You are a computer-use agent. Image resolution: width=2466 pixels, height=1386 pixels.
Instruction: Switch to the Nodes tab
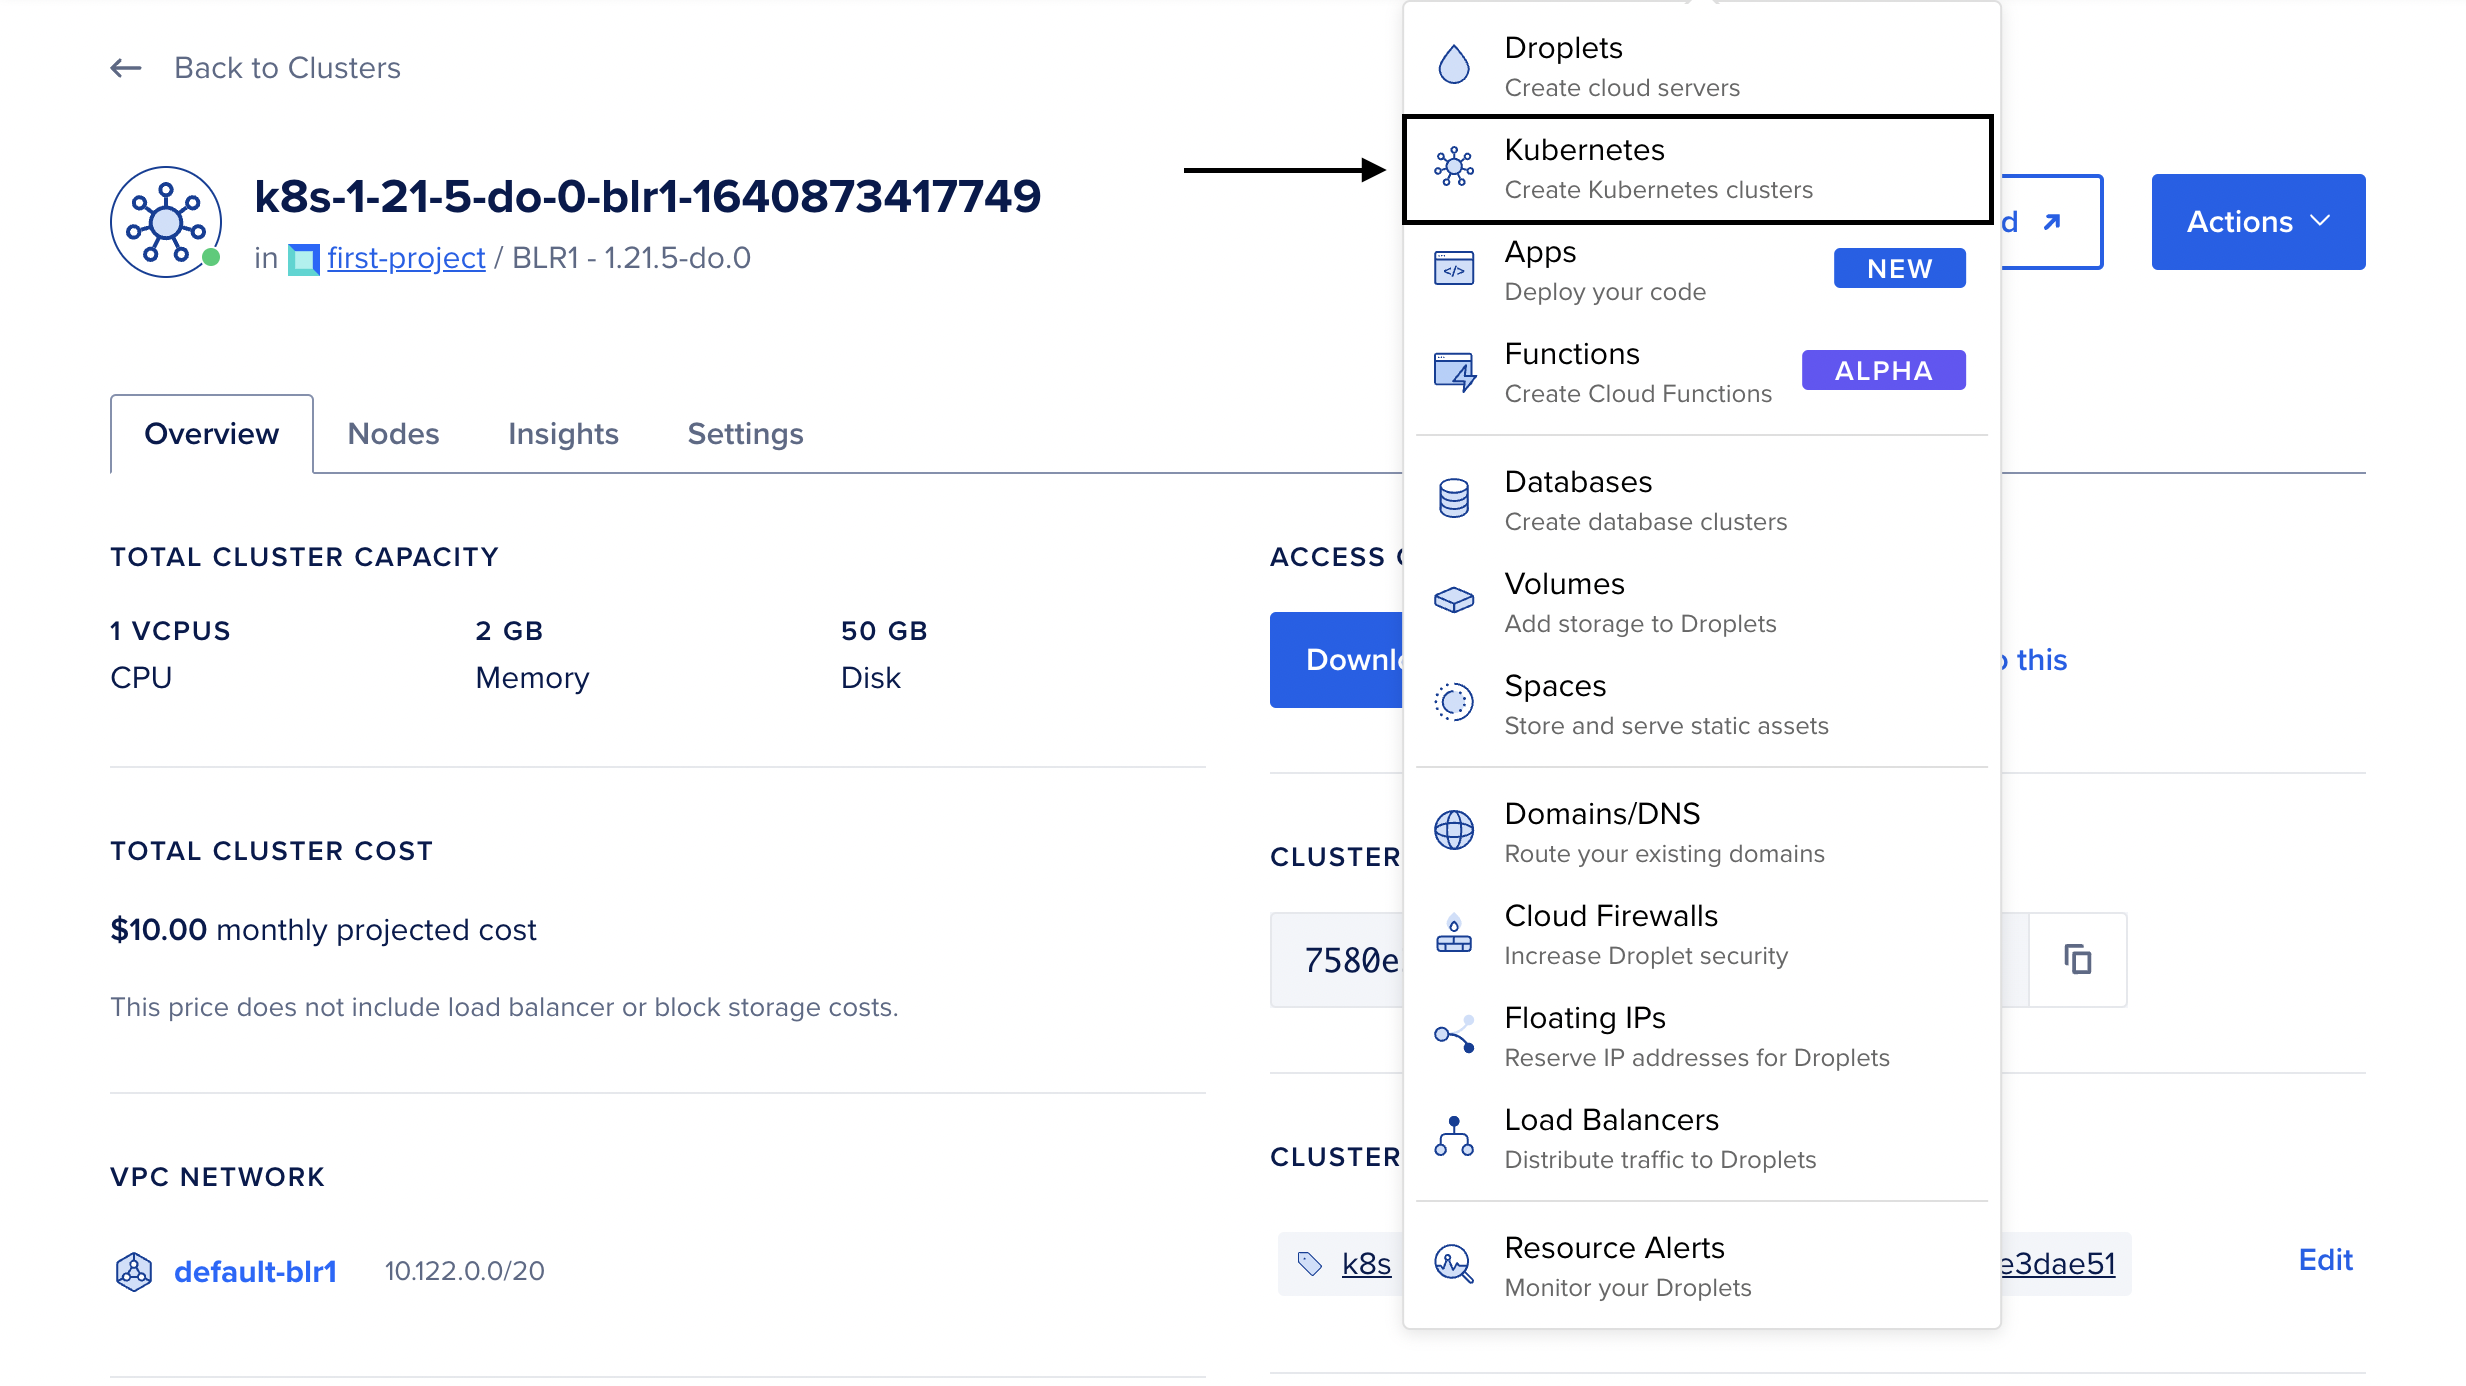pos(393,433)
